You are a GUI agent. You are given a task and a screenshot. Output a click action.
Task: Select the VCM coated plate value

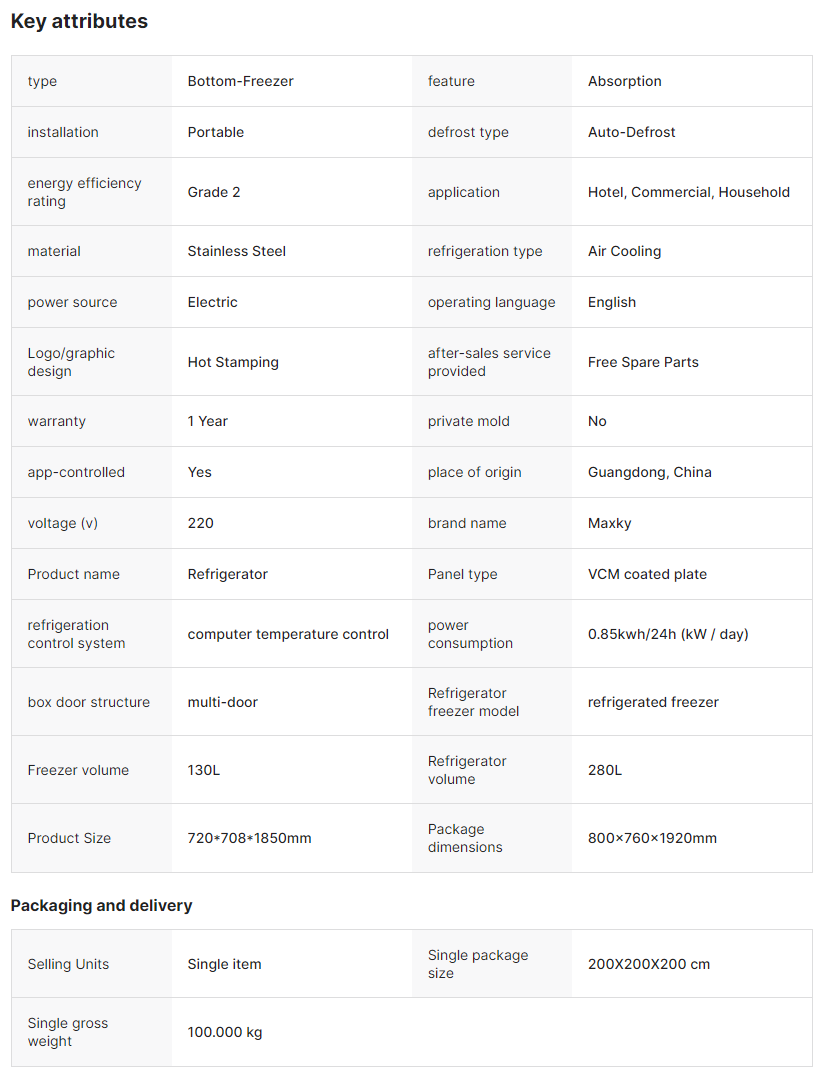coord(647,574)
